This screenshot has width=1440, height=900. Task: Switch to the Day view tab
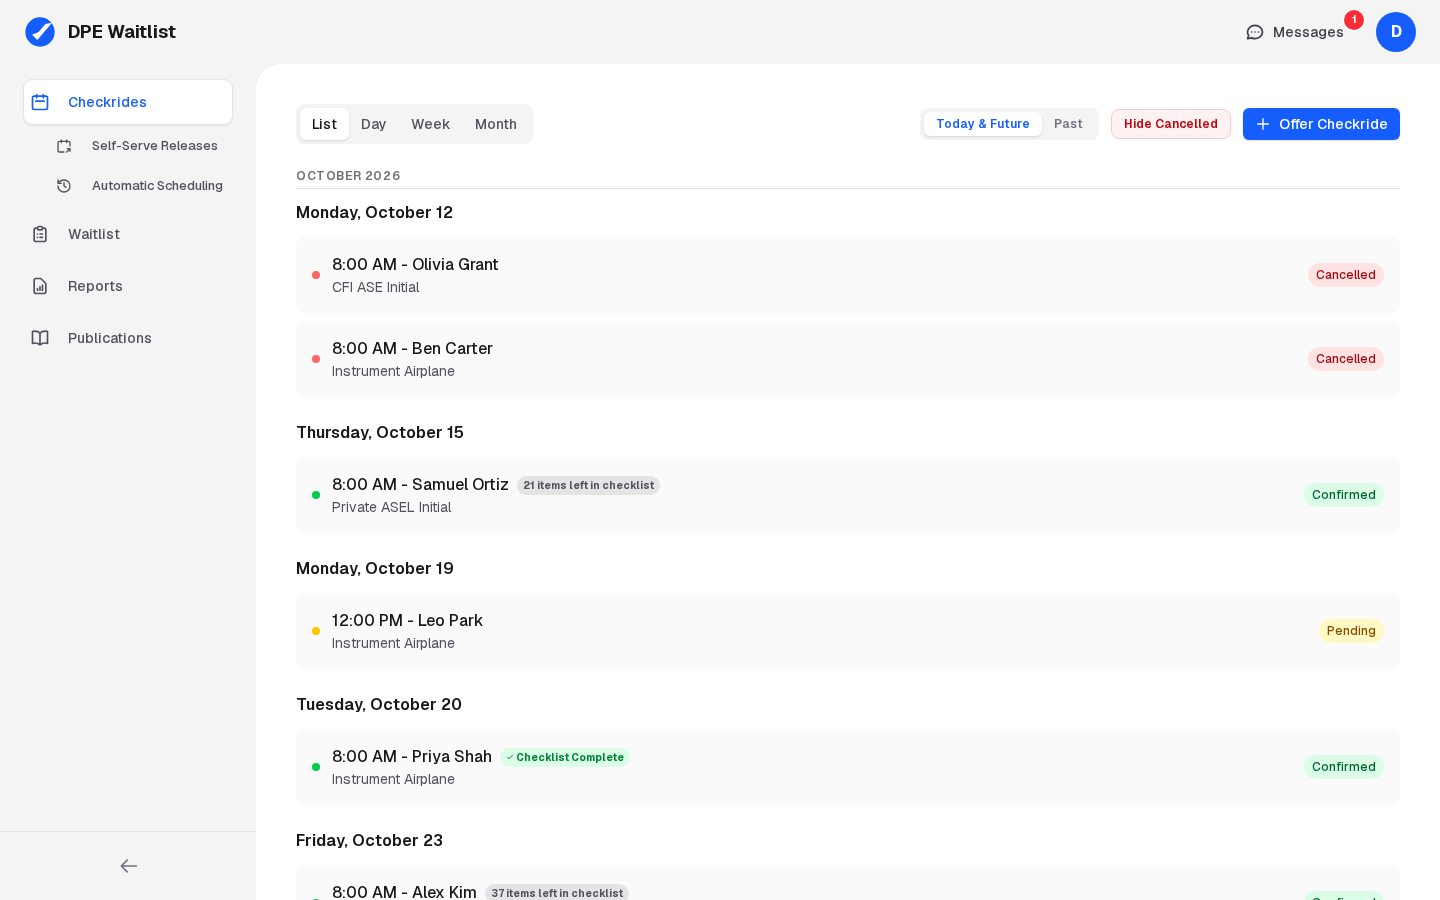[374, 124]
